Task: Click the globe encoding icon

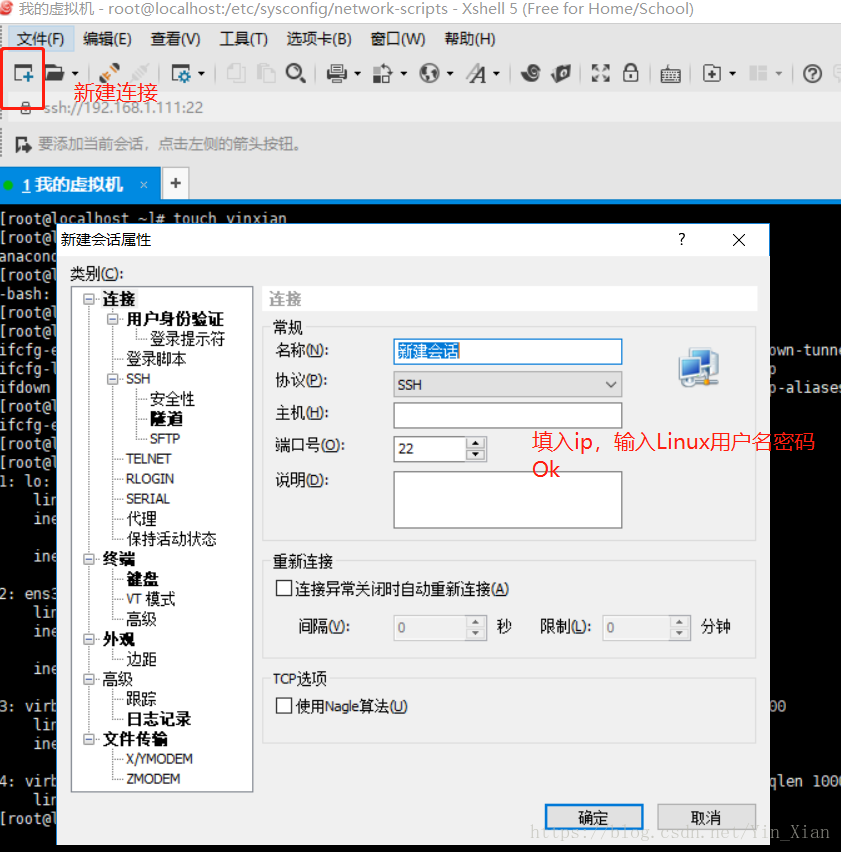Action: [429, 73]
